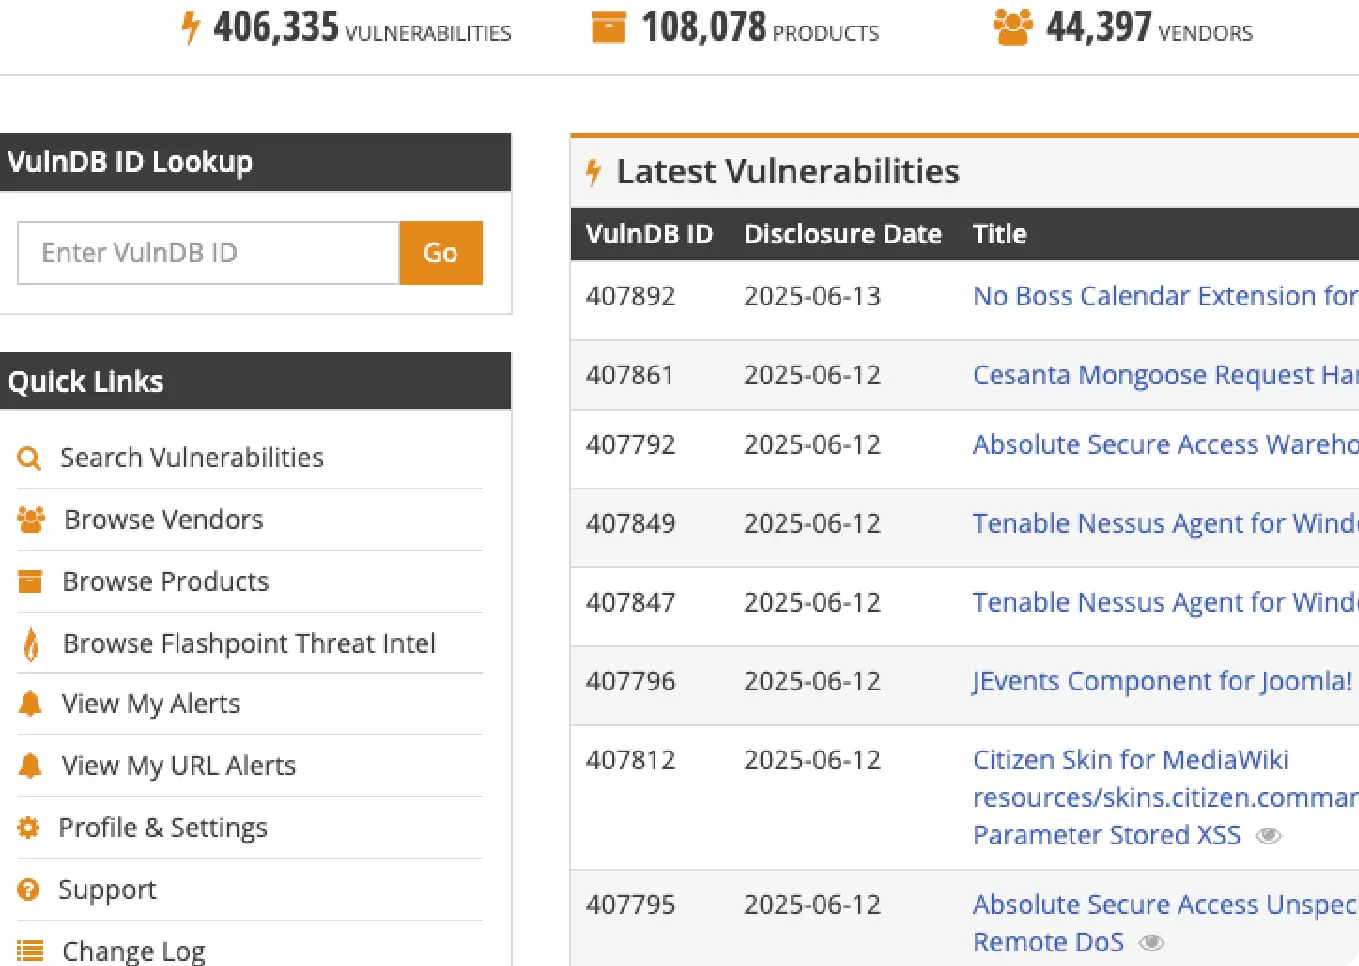Open the Cesanta Mongoose Request vulnerability
Viewport: 1359px width, 966px height.
tap(1165, 375)
